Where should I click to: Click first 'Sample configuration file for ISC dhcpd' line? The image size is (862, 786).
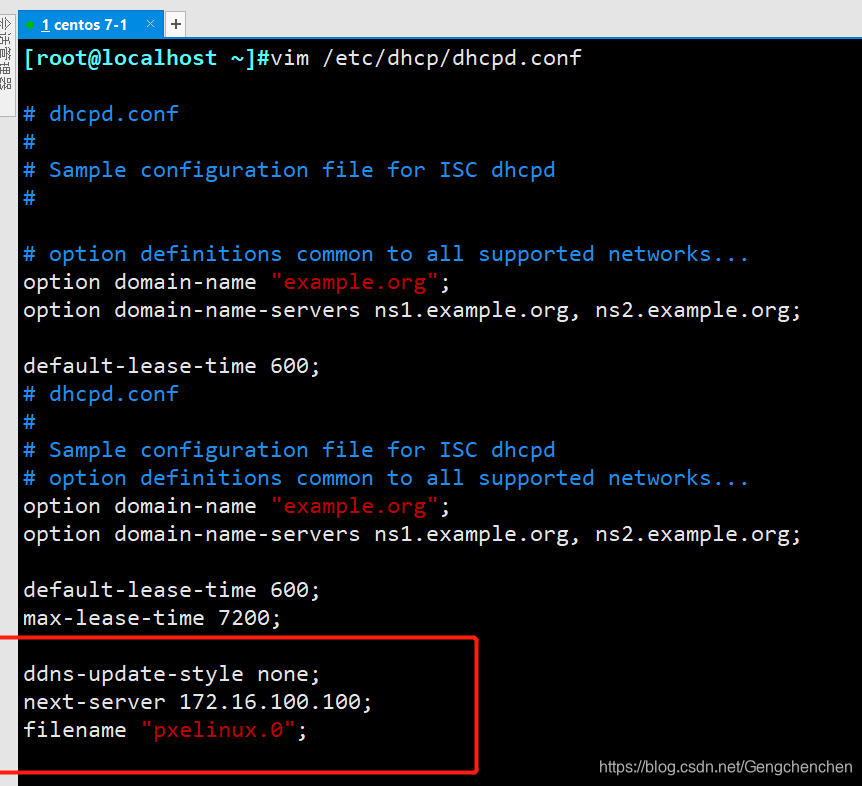tap(289, 170)
